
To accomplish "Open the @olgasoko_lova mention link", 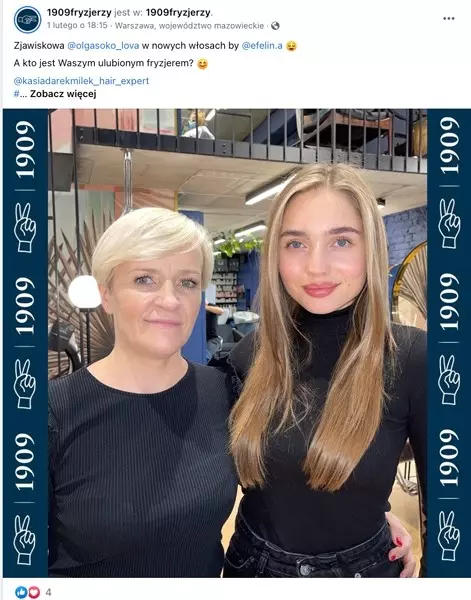I will click(103, 46).
